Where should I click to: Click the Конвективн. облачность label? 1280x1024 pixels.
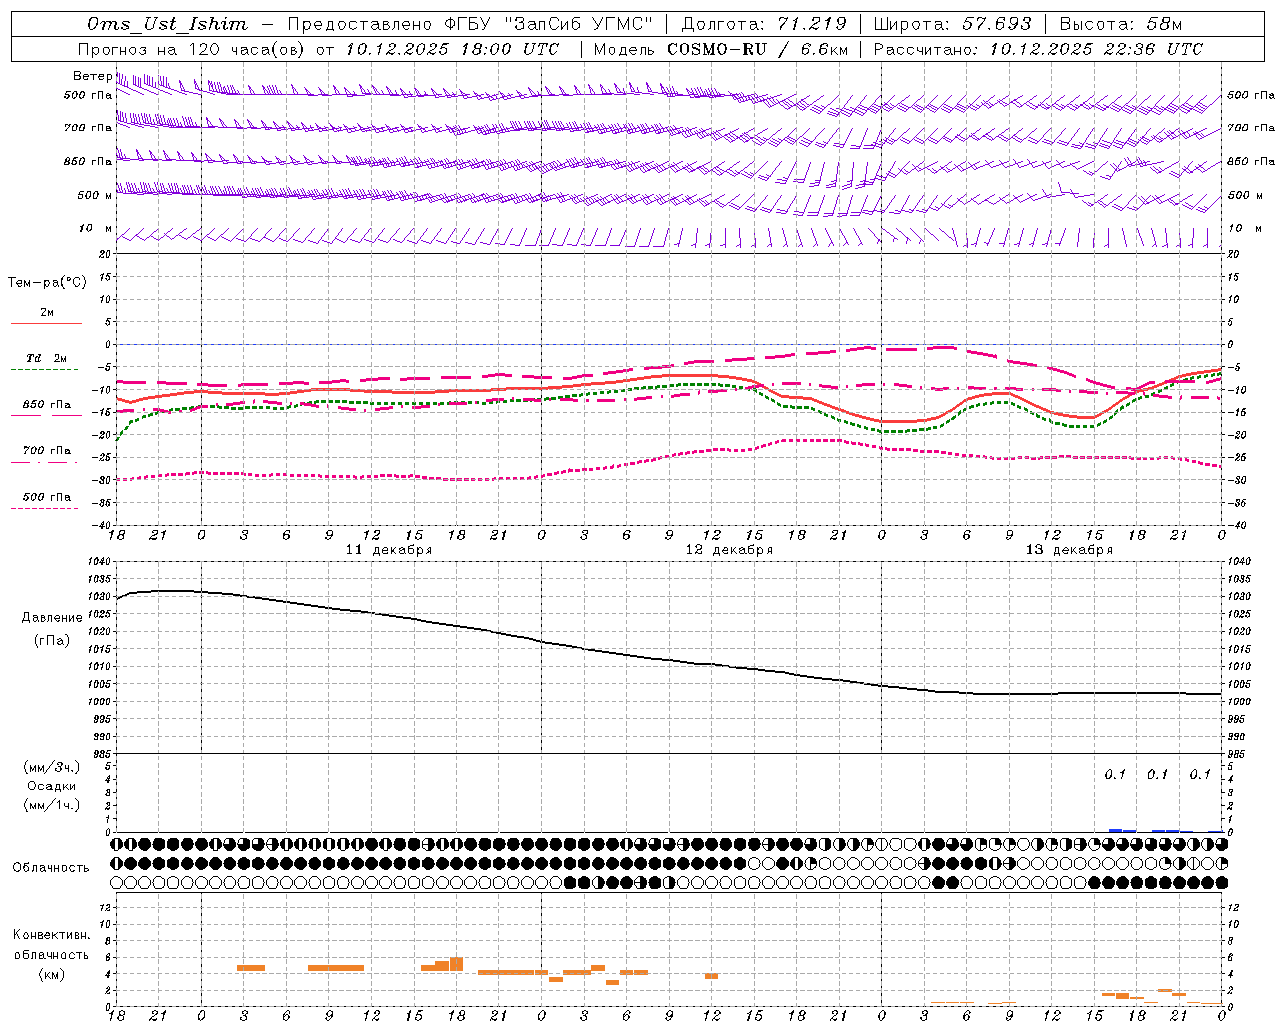click(x=51, y=944)
